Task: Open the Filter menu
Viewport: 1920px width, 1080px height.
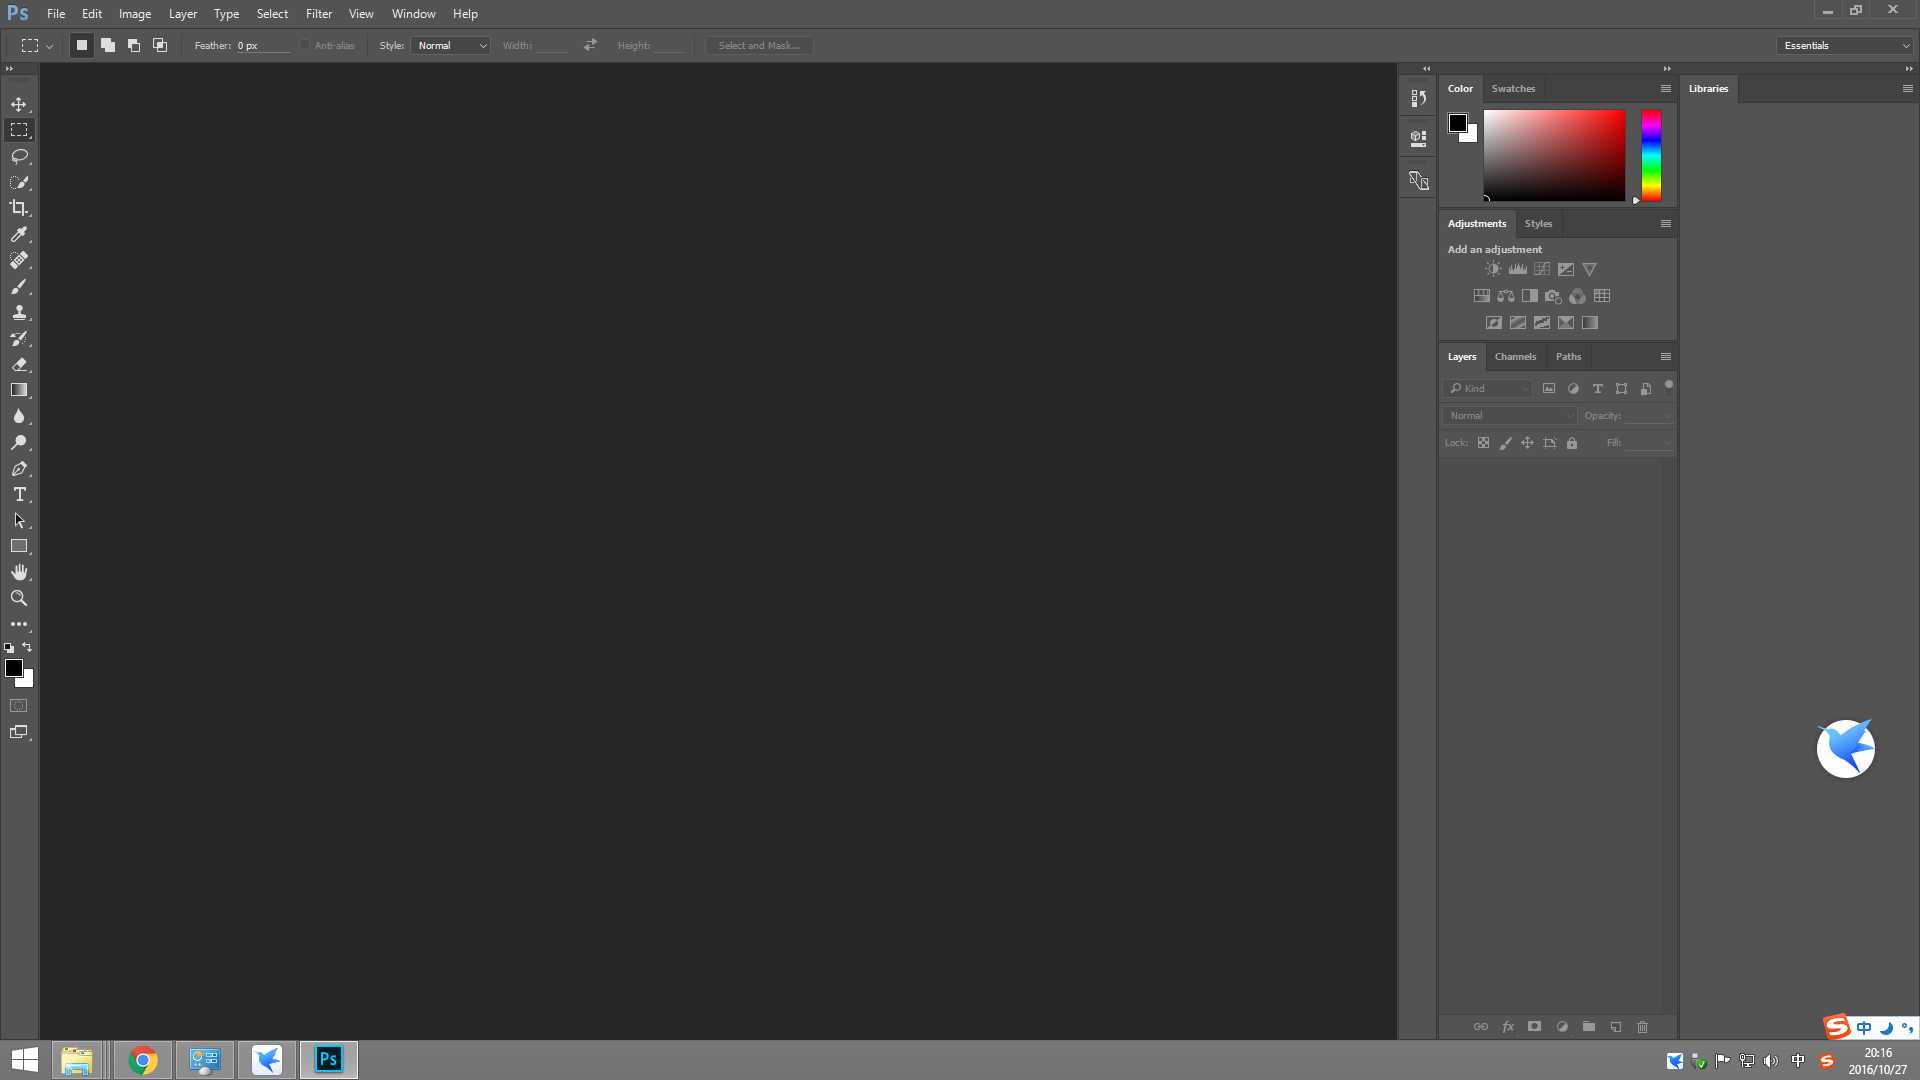Action: coord(318,14)
